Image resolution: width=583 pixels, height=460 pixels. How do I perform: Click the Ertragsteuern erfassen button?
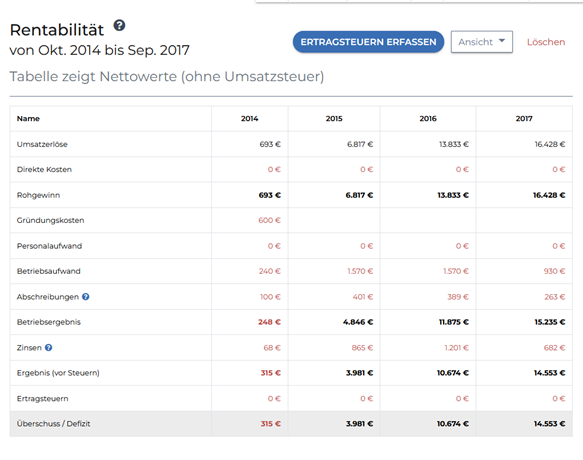tap(368, 42)
